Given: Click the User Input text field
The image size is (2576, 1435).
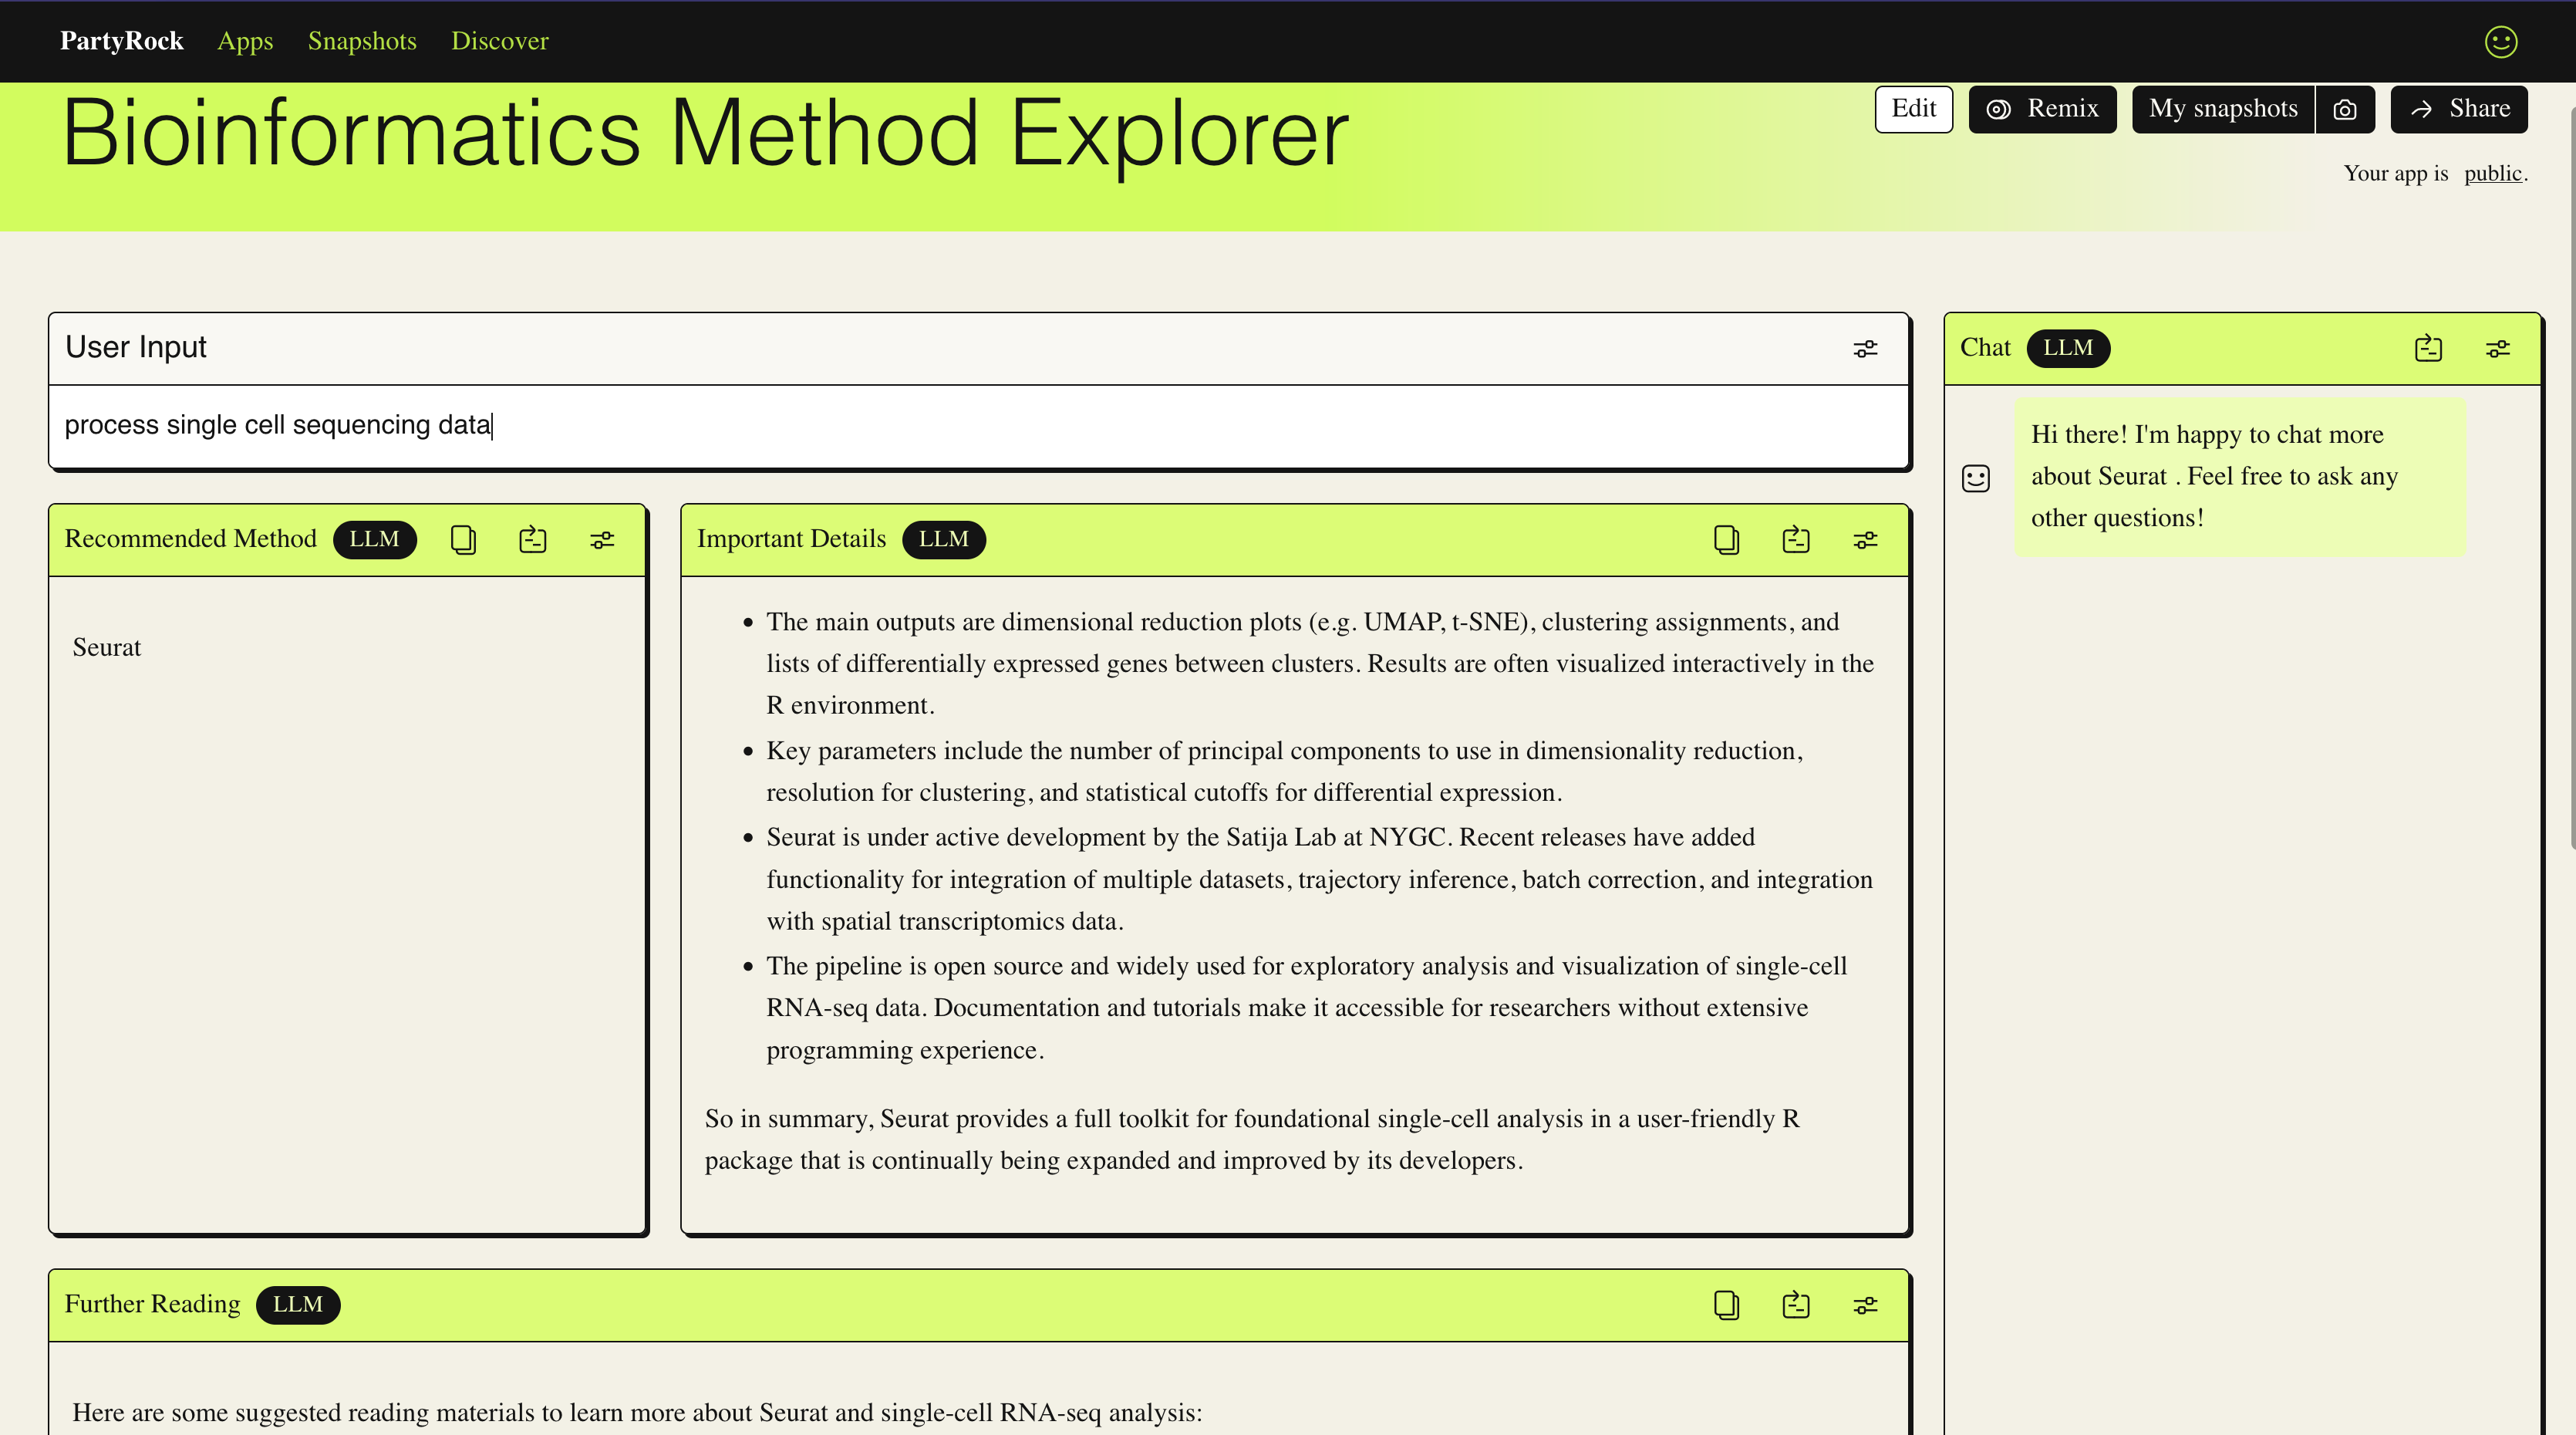Looking at the screenshot, I should pos(900,425).
